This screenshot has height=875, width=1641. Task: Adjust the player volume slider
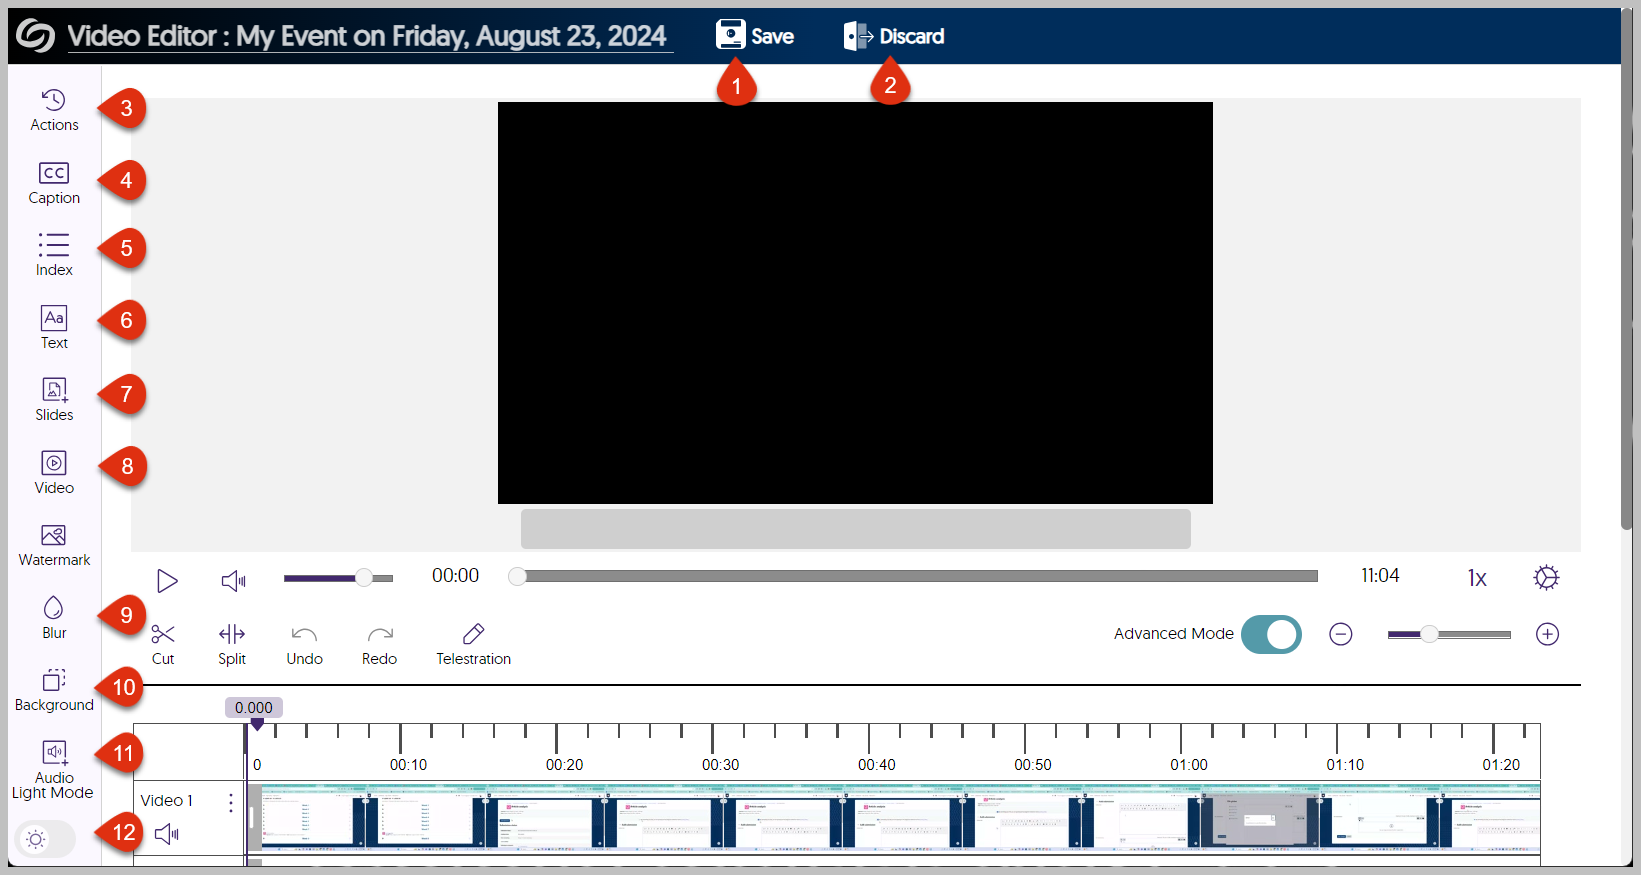pyautogui.click(x=338, y=578)
